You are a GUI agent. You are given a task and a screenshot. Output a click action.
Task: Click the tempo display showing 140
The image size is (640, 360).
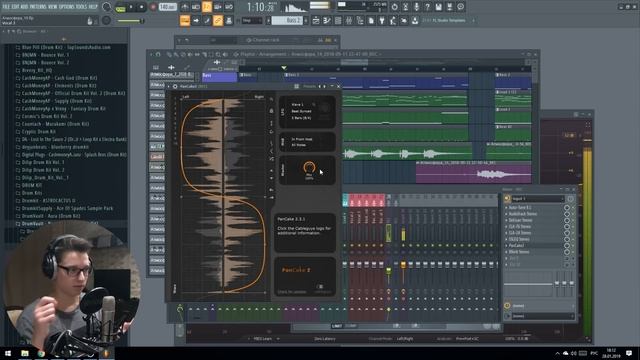tap(167, 7)
